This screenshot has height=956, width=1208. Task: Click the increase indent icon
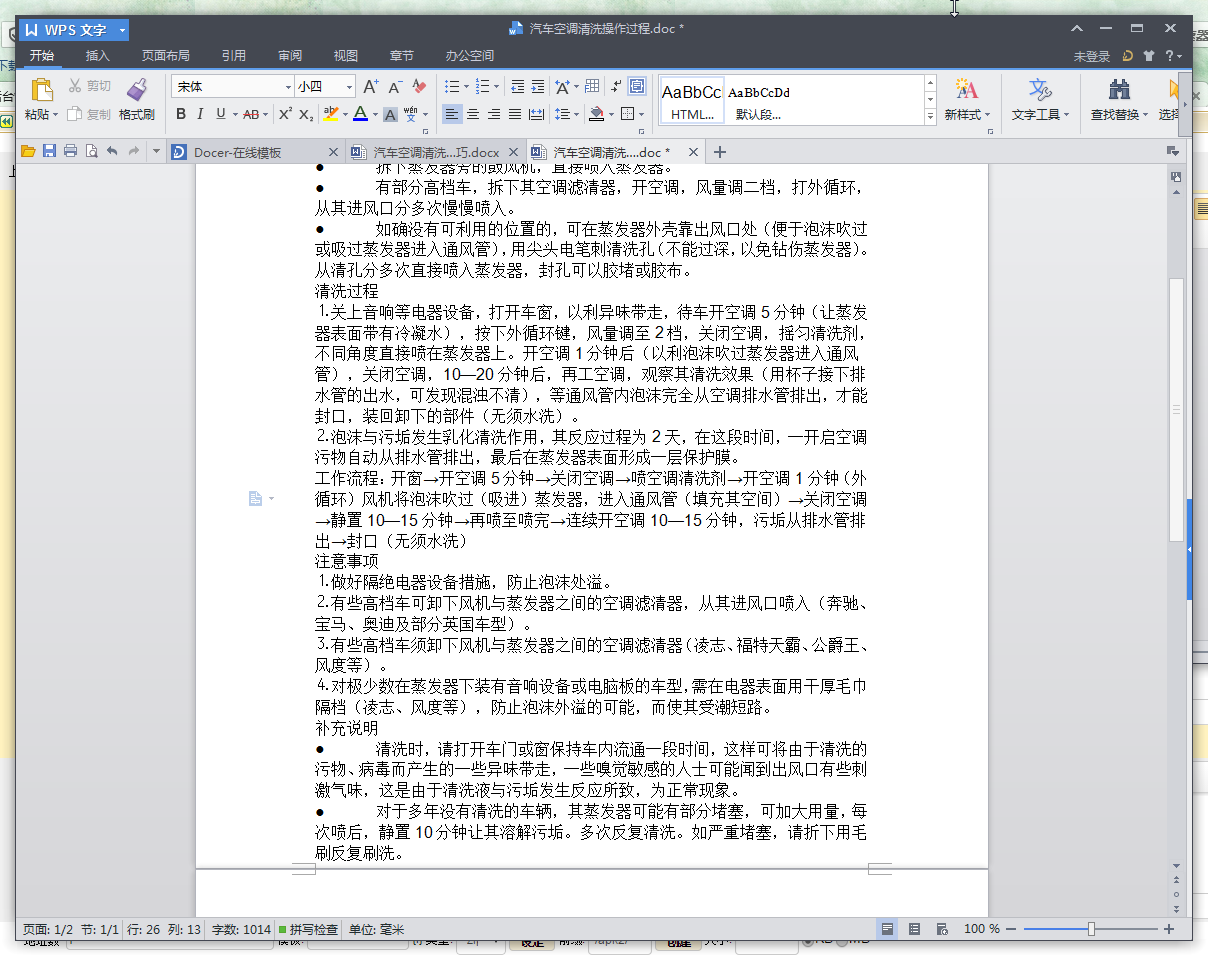click(x=538, y=87)
